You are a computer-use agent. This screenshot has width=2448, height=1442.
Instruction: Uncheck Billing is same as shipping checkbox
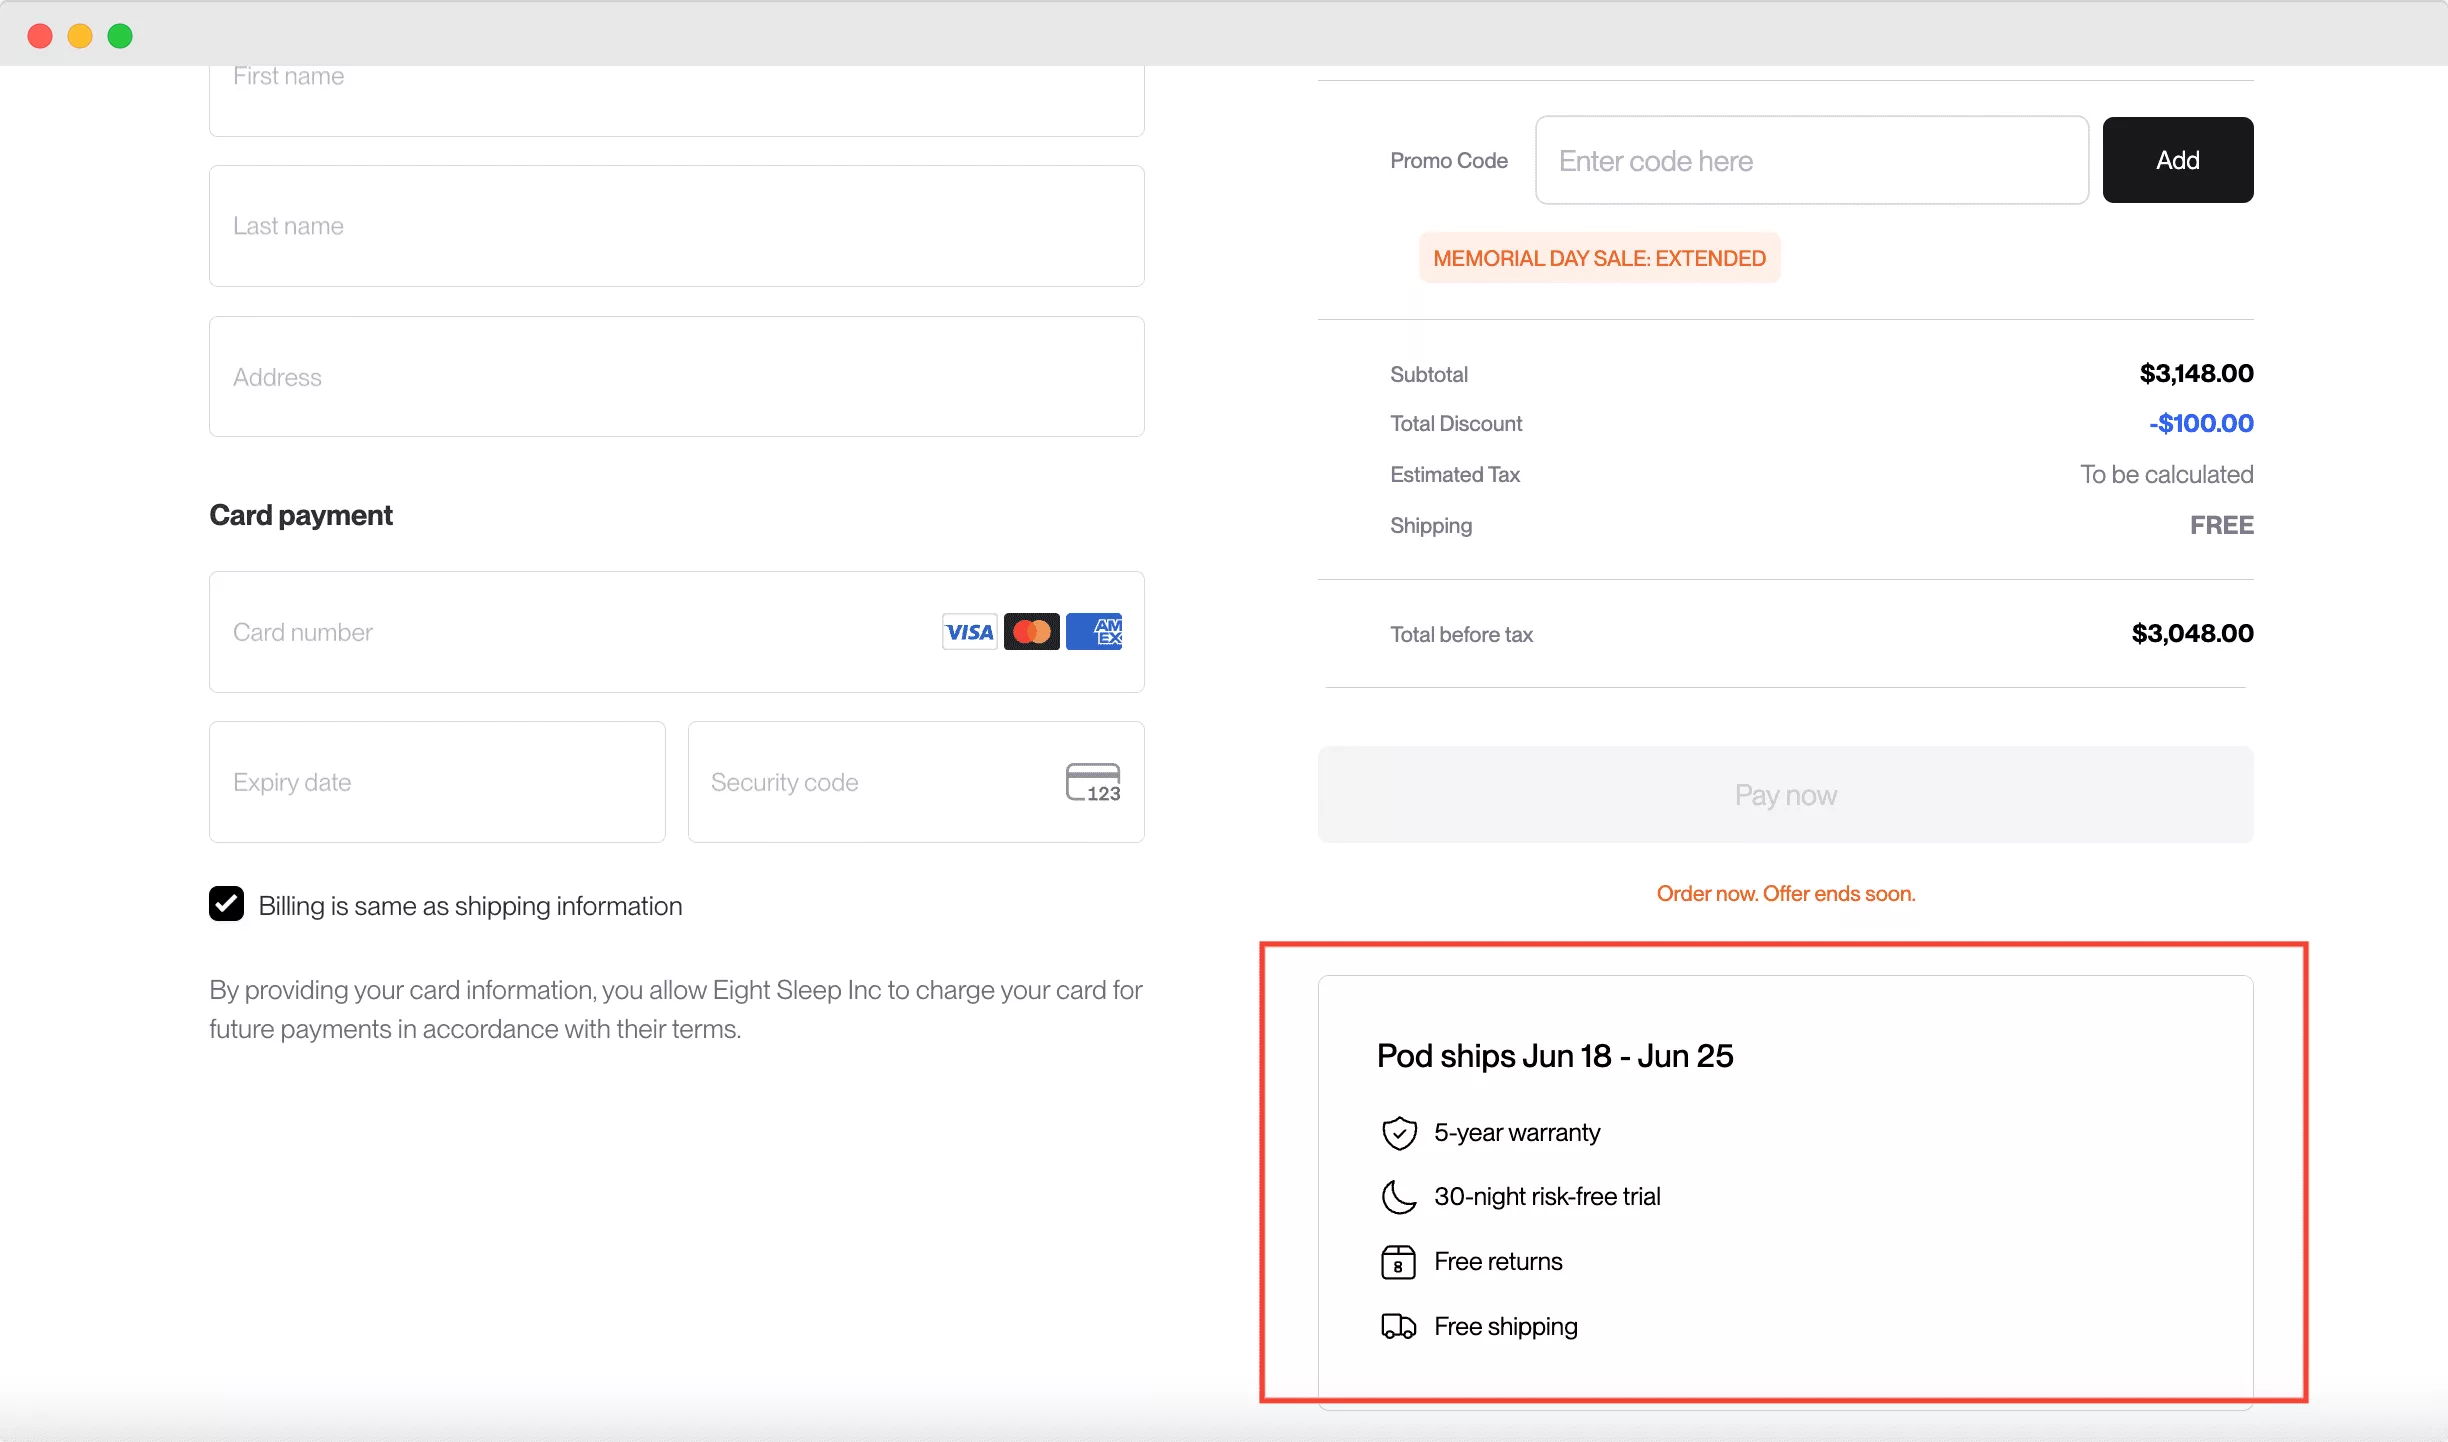226,904
